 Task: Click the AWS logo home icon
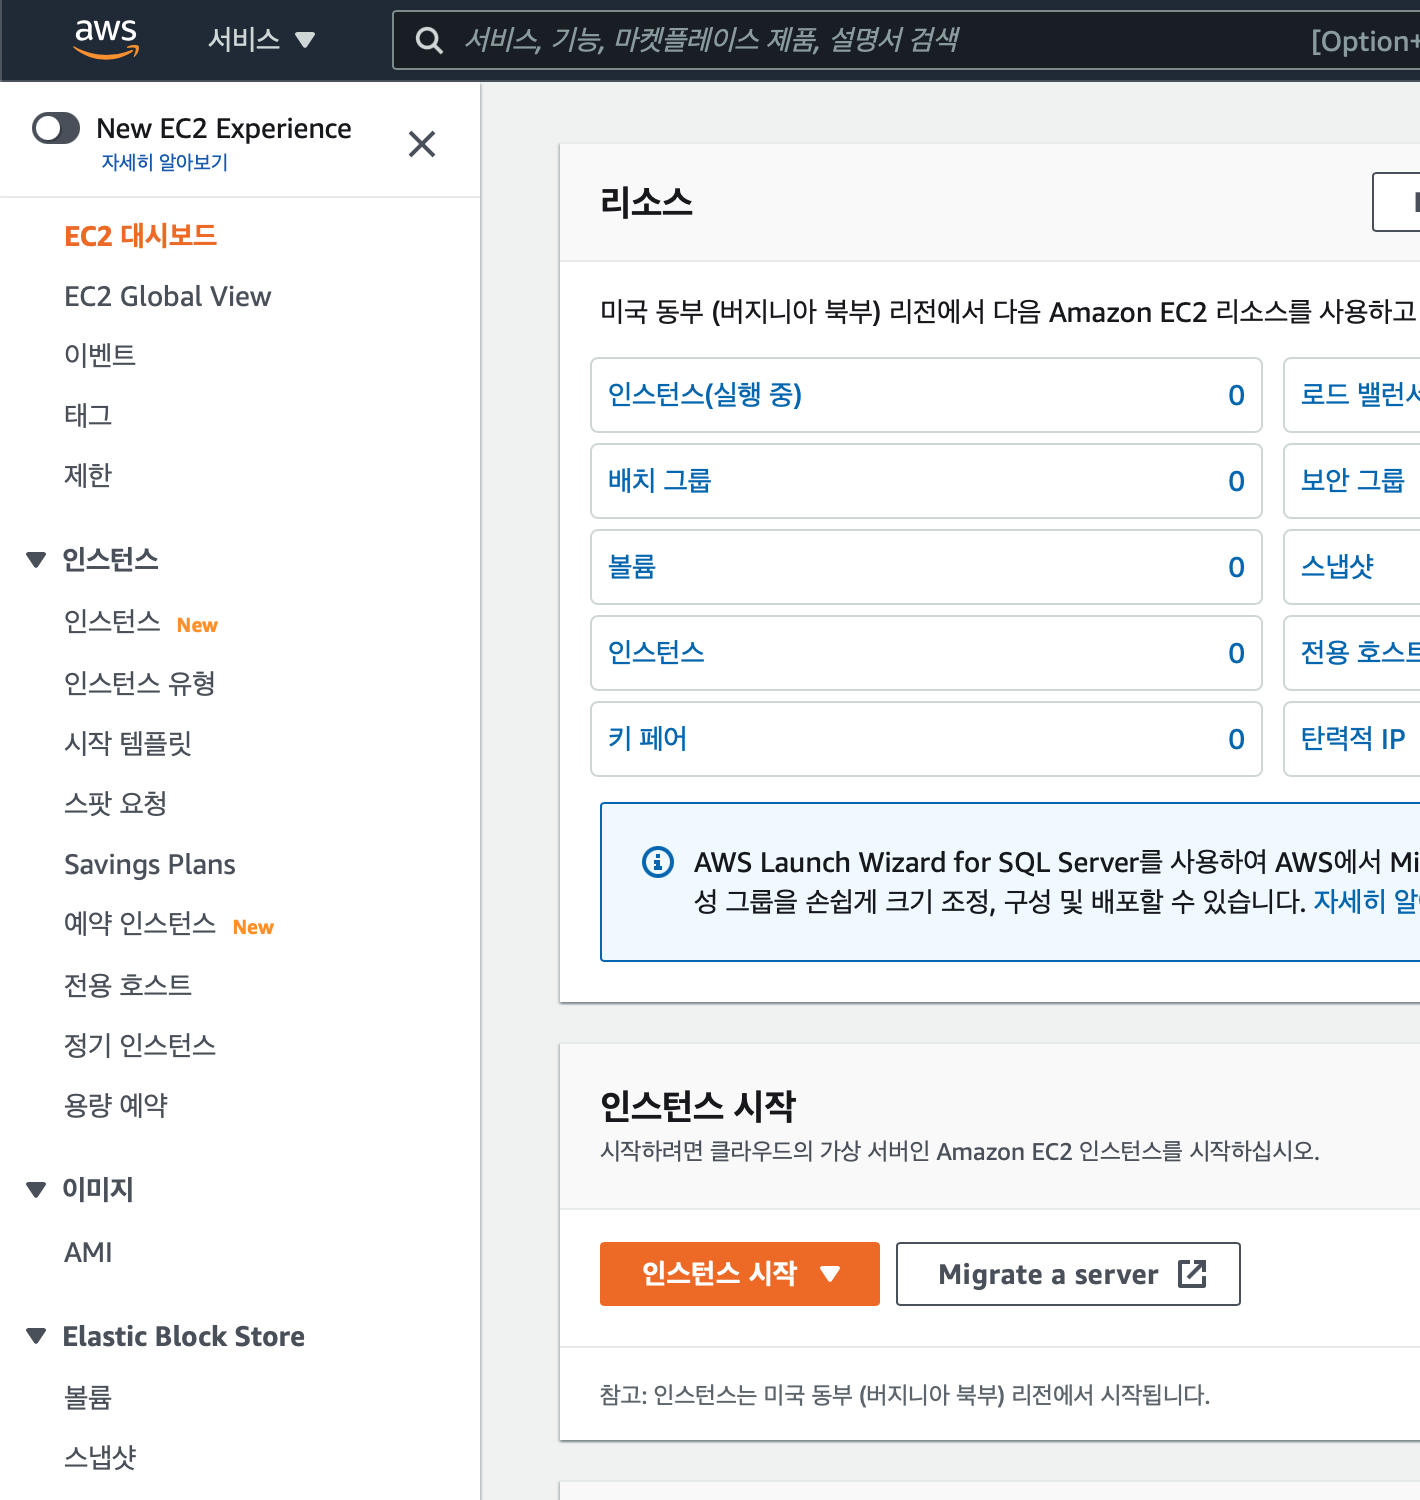(106, 39)
